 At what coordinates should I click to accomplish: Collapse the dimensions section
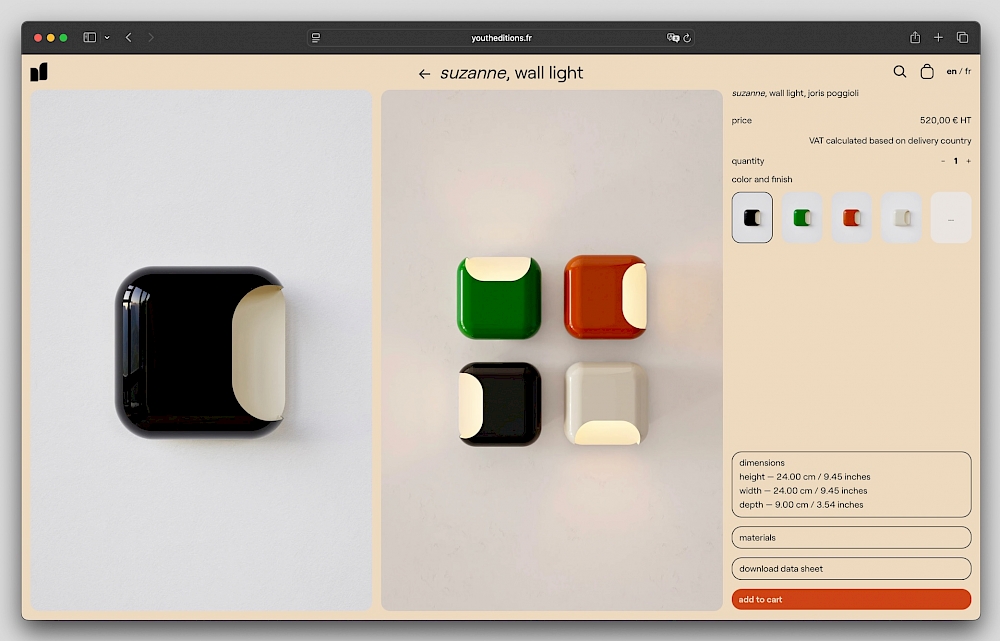(851, 463)
